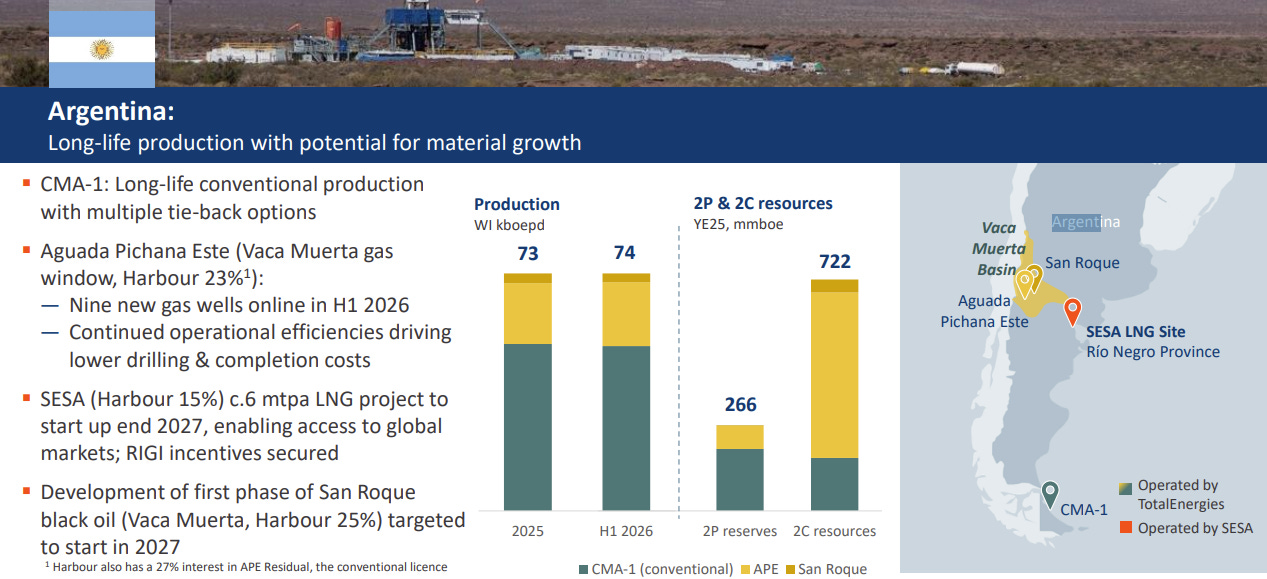Select the green CMA-1 map pin
Screen dimensions: 1267x579
click(1049, 494)
